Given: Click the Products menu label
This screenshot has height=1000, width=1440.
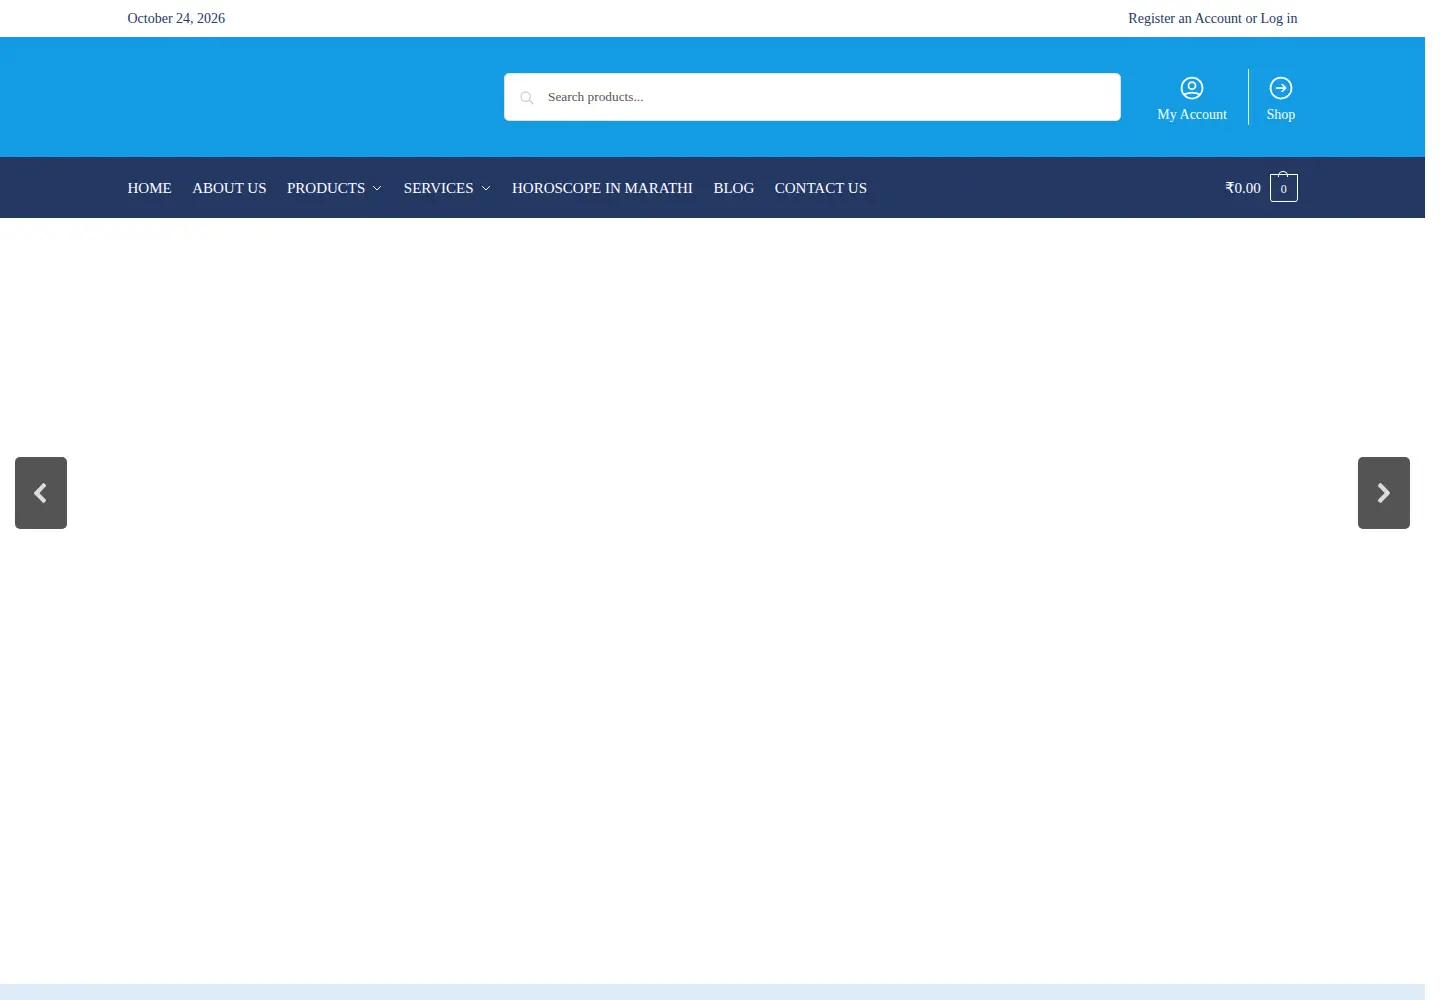Looking at the screenshot, I should pos(326,188).
